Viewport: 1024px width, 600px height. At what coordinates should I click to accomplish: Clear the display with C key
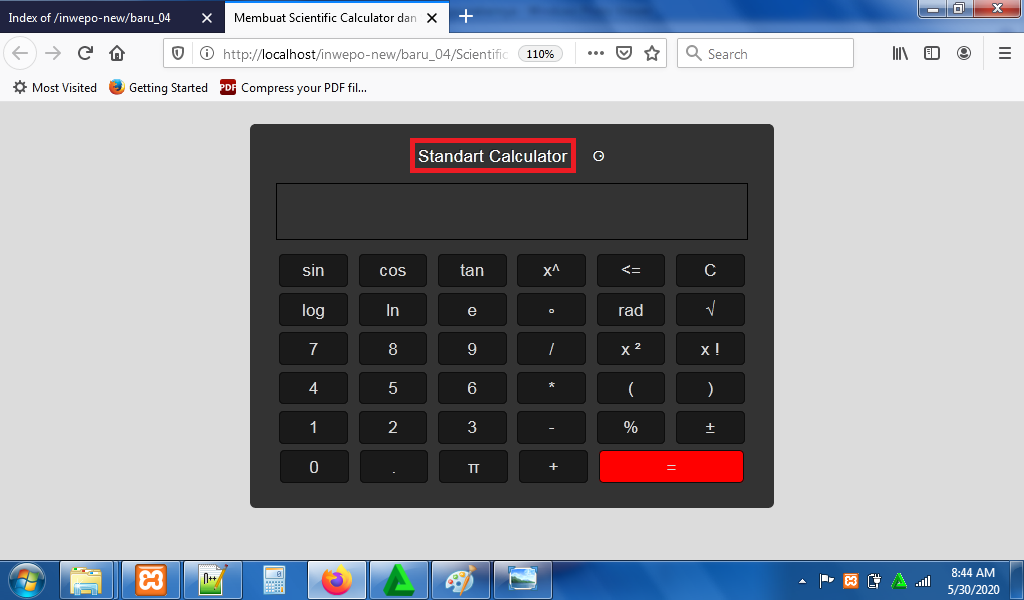711,270
